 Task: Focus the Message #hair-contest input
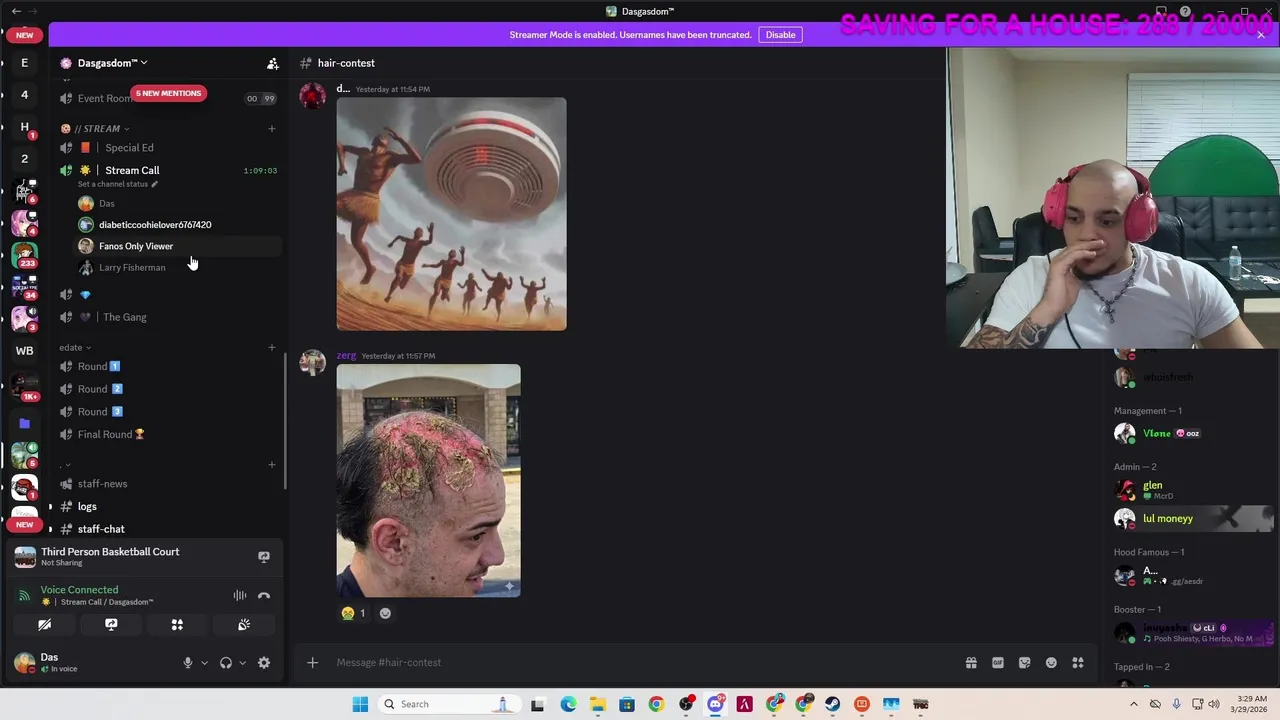(x=640, y=663)
